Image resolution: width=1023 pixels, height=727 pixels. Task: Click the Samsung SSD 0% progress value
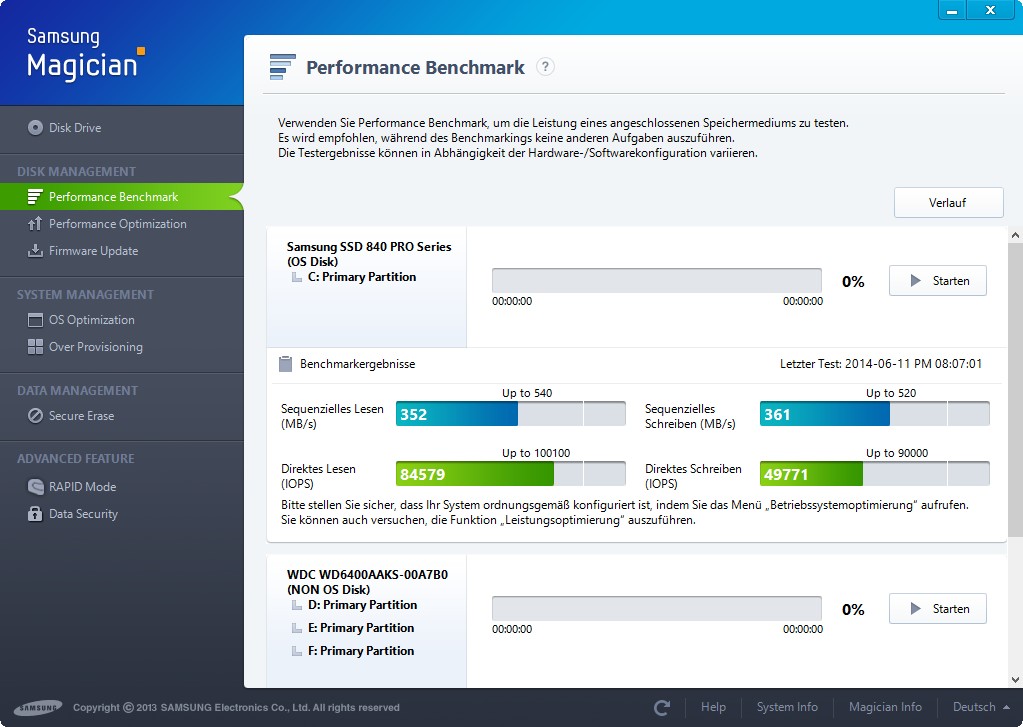[x=853, y=281]
